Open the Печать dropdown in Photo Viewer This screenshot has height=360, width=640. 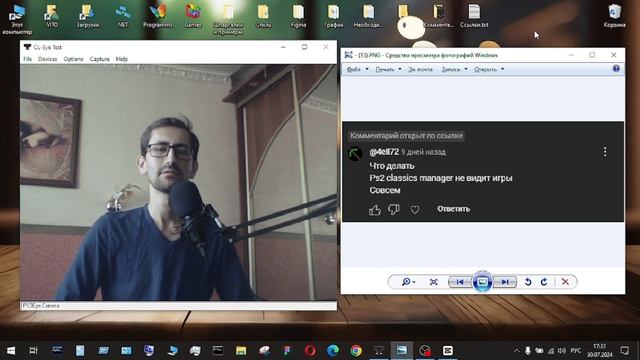coord(388,69)
